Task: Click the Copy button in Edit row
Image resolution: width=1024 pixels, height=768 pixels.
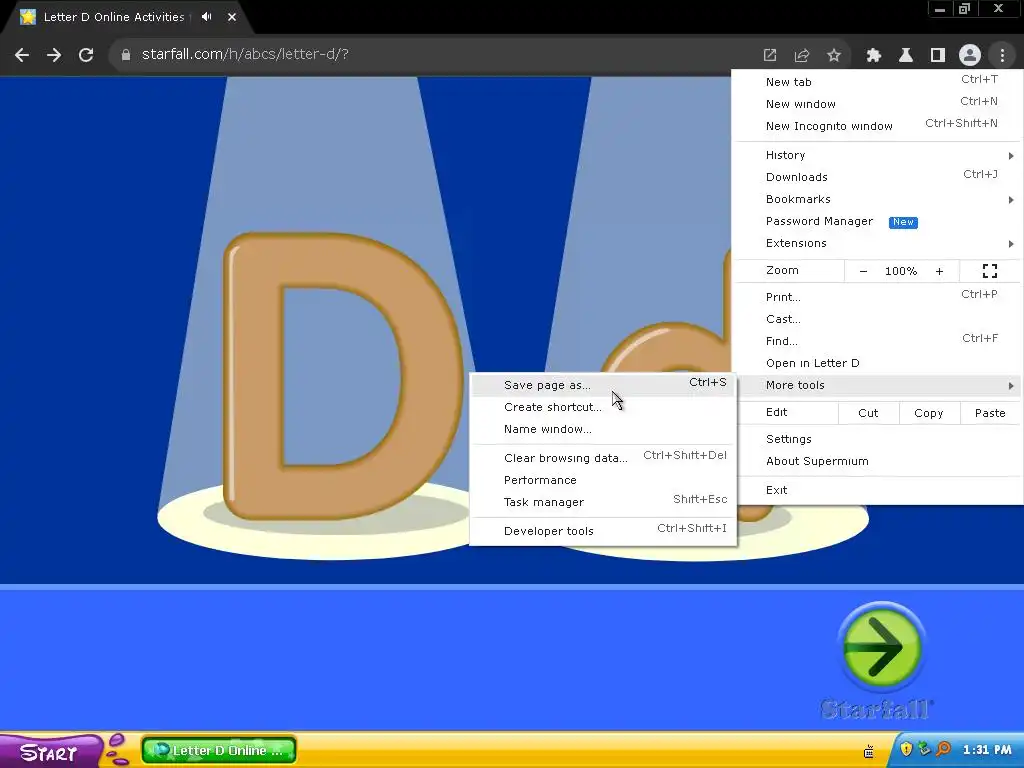Action: pos(929,413)
